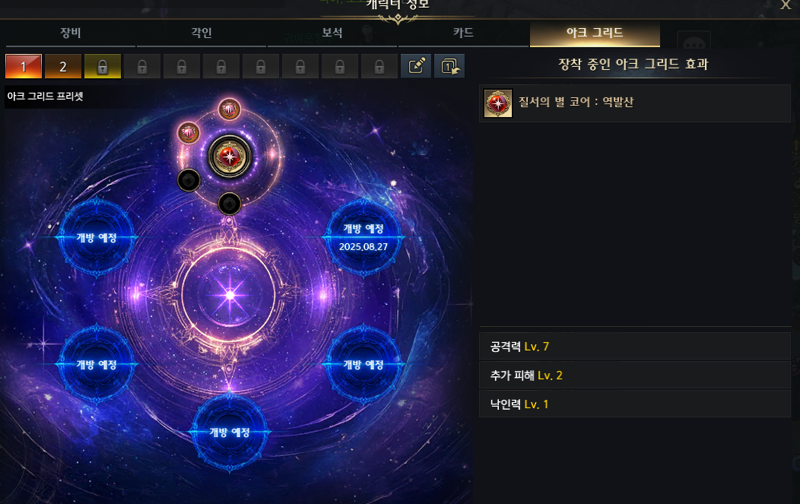Click the bottom center 개방 예정 node
Screen dimensions: 800x504
click(x=230, y=433)
